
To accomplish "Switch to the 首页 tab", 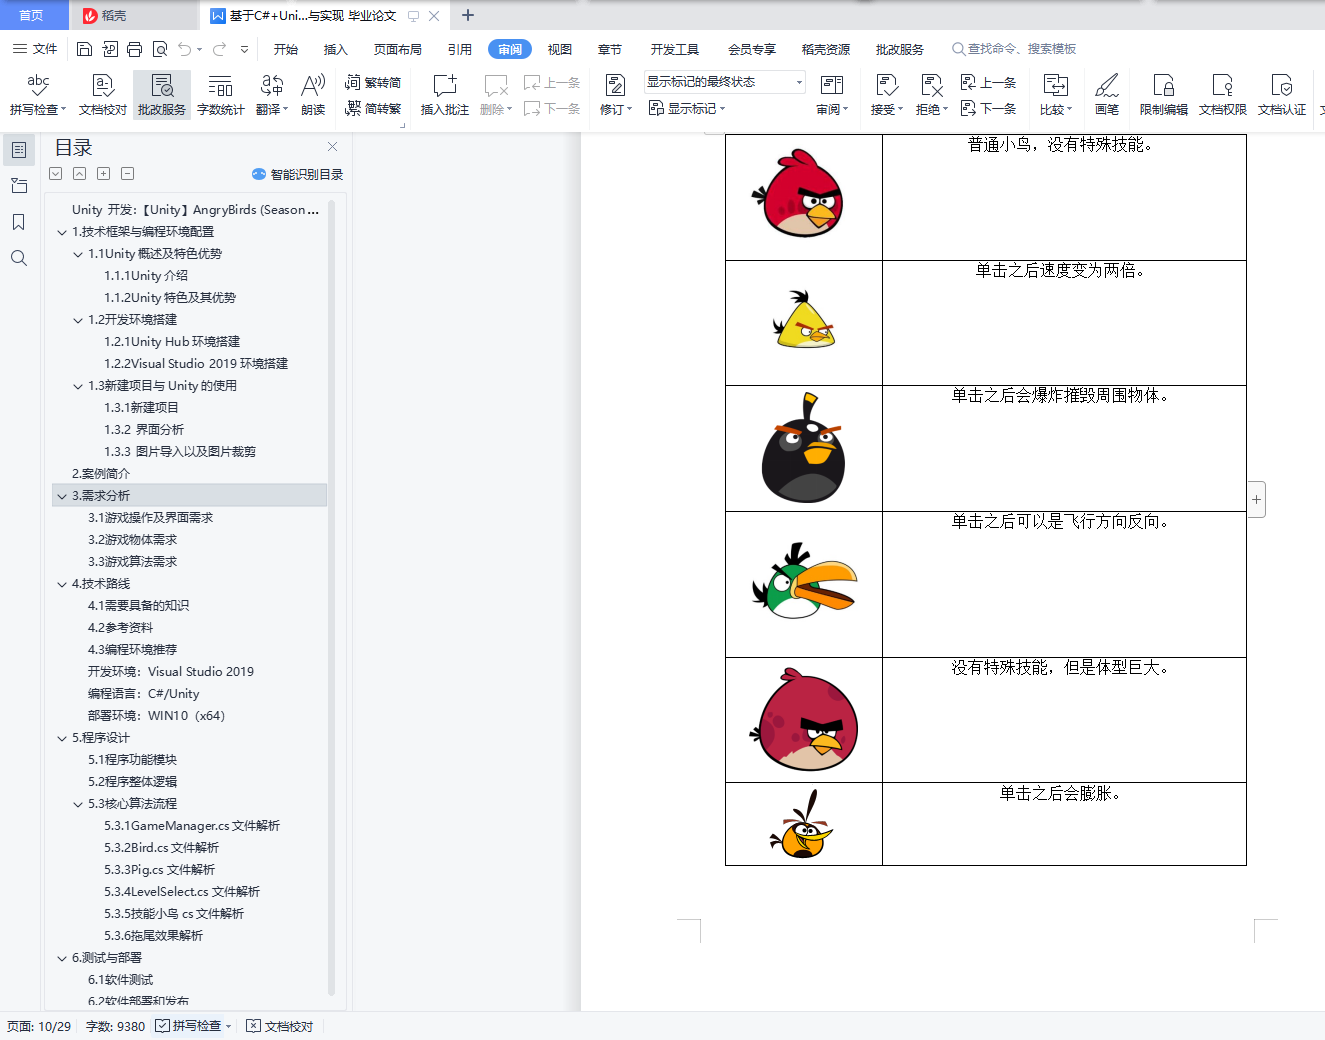I will tap(32, 15).
